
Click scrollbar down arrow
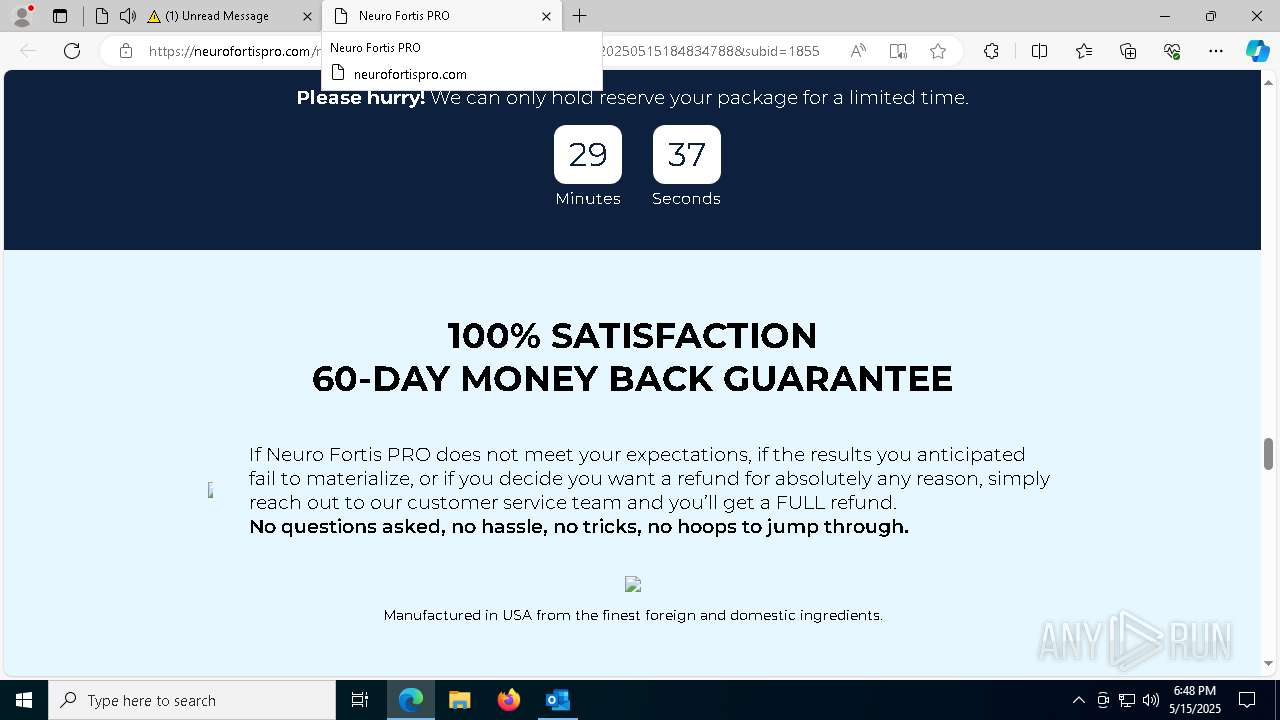[x=1268, y=663]
